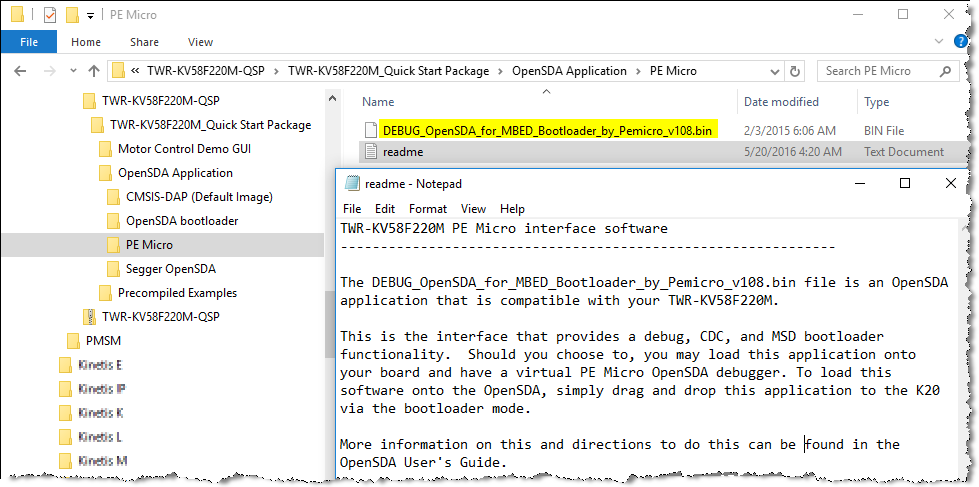Select DEBUG_OpenSDA_for_MBED_Bootloader_by_Pemicro_v108.bin file
The height and width of the screenshot is (487, 979).
(x=548, y=130)
